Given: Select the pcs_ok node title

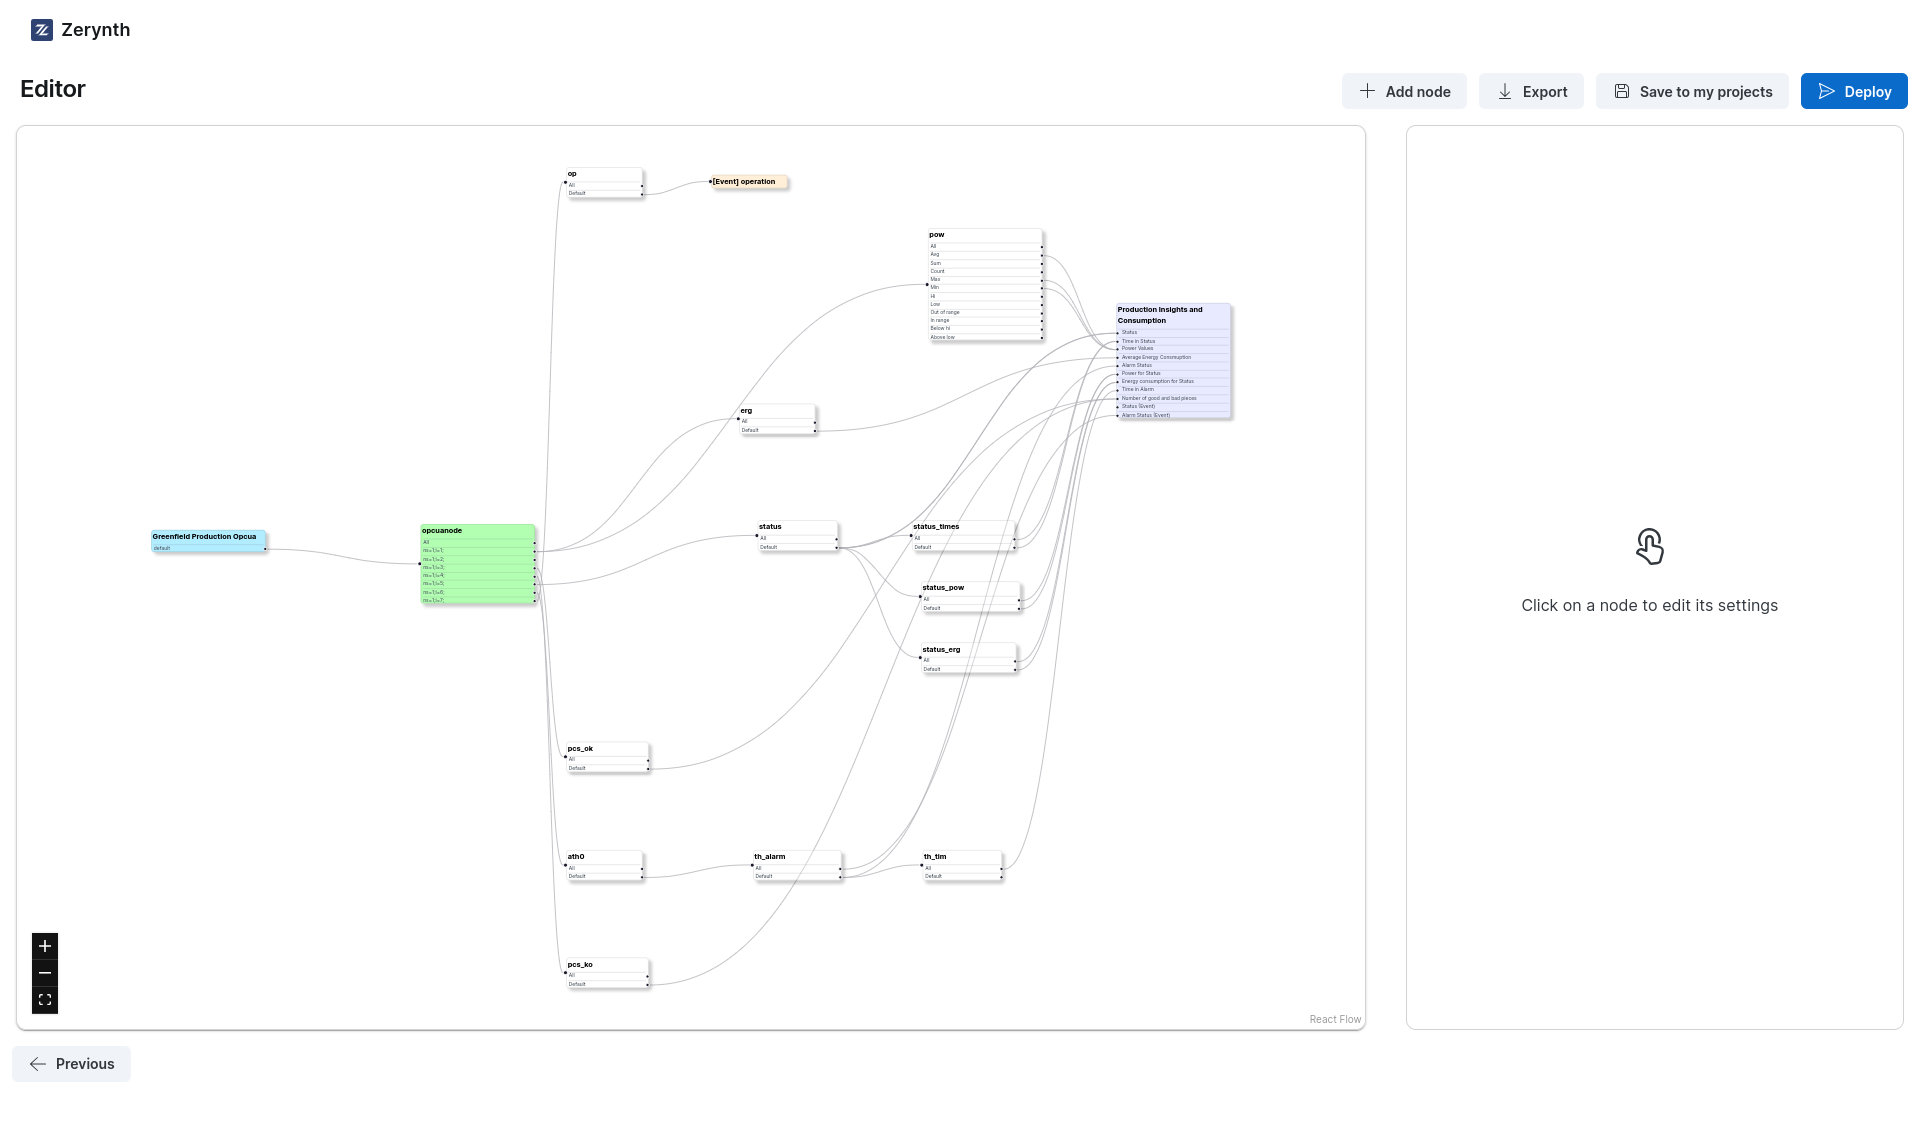Looking at the screenshot, I should tap(580, 749).
